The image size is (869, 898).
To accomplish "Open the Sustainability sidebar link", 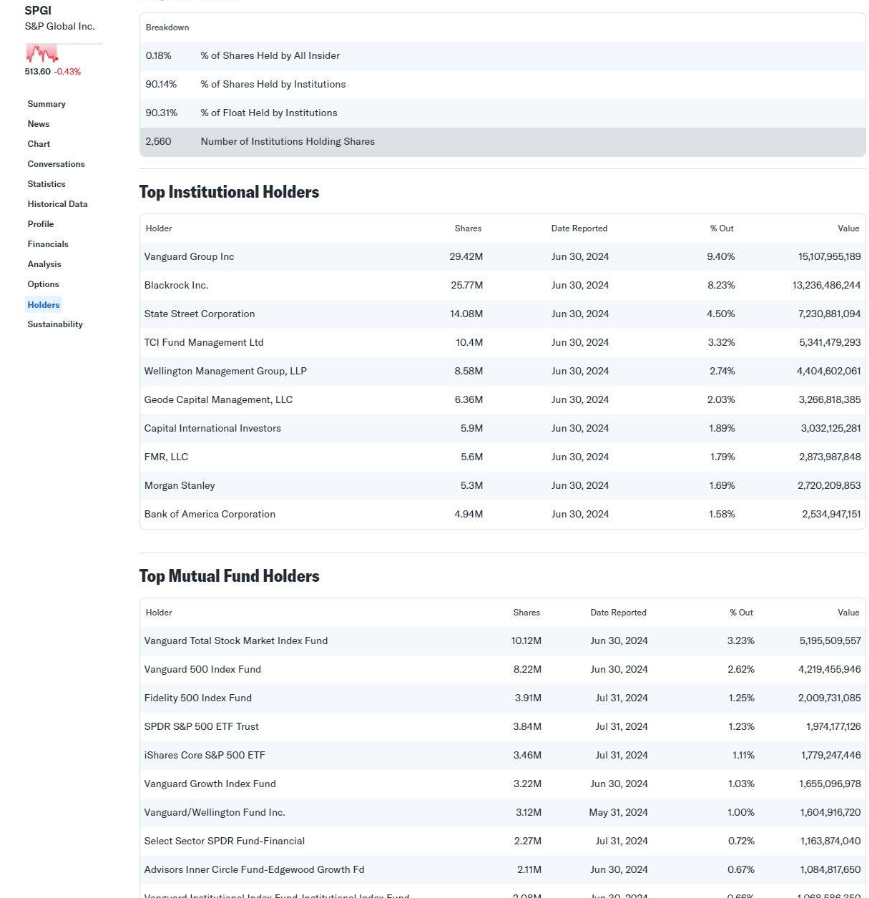I will (x=55, y=324).
